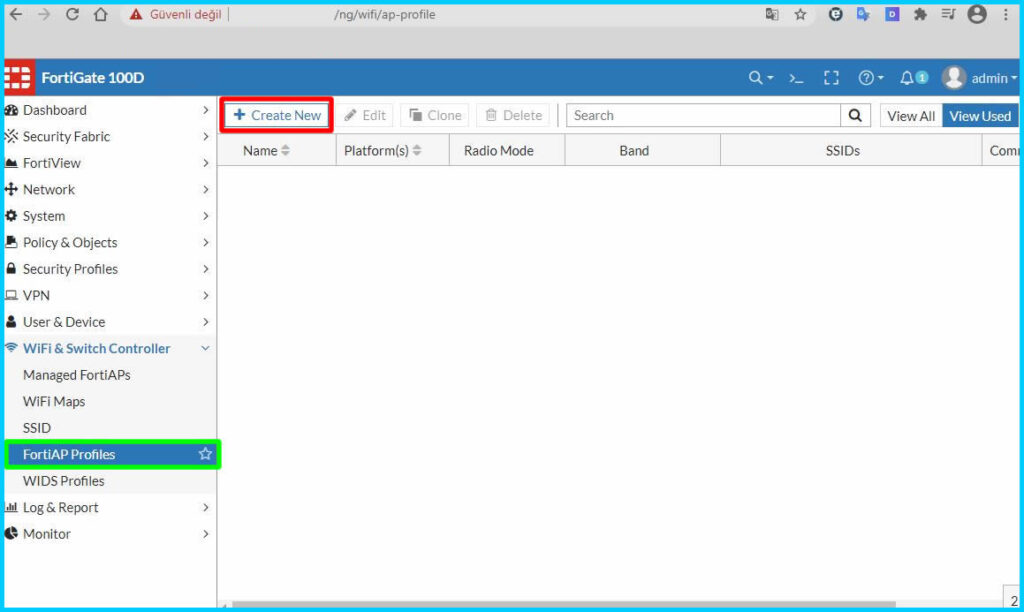
Task: Switch to View All
Action: [x=911, y=116]
